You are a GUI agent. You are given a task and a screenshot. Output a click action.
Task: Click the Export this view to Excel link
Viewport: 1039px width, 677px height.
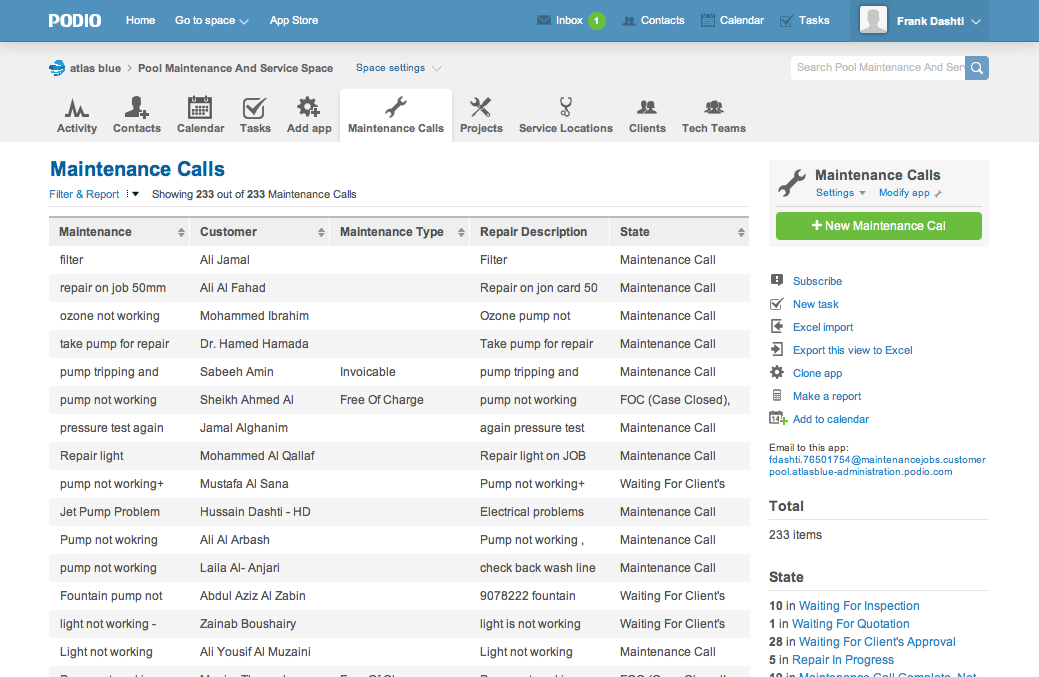pos(852,350)
